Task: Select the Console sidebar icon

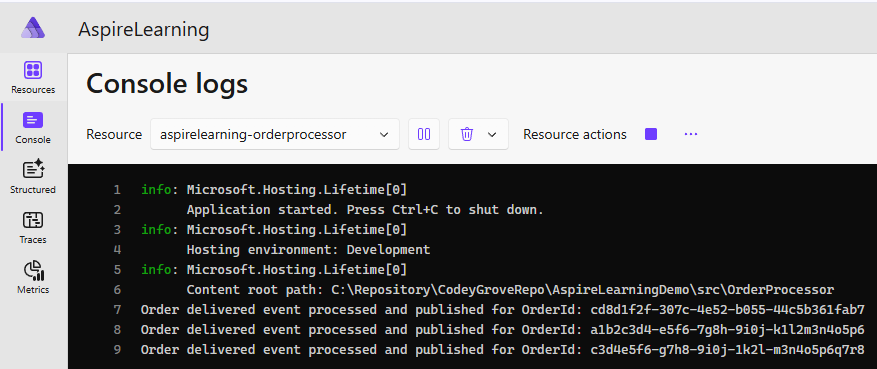Action: point(33,120)
